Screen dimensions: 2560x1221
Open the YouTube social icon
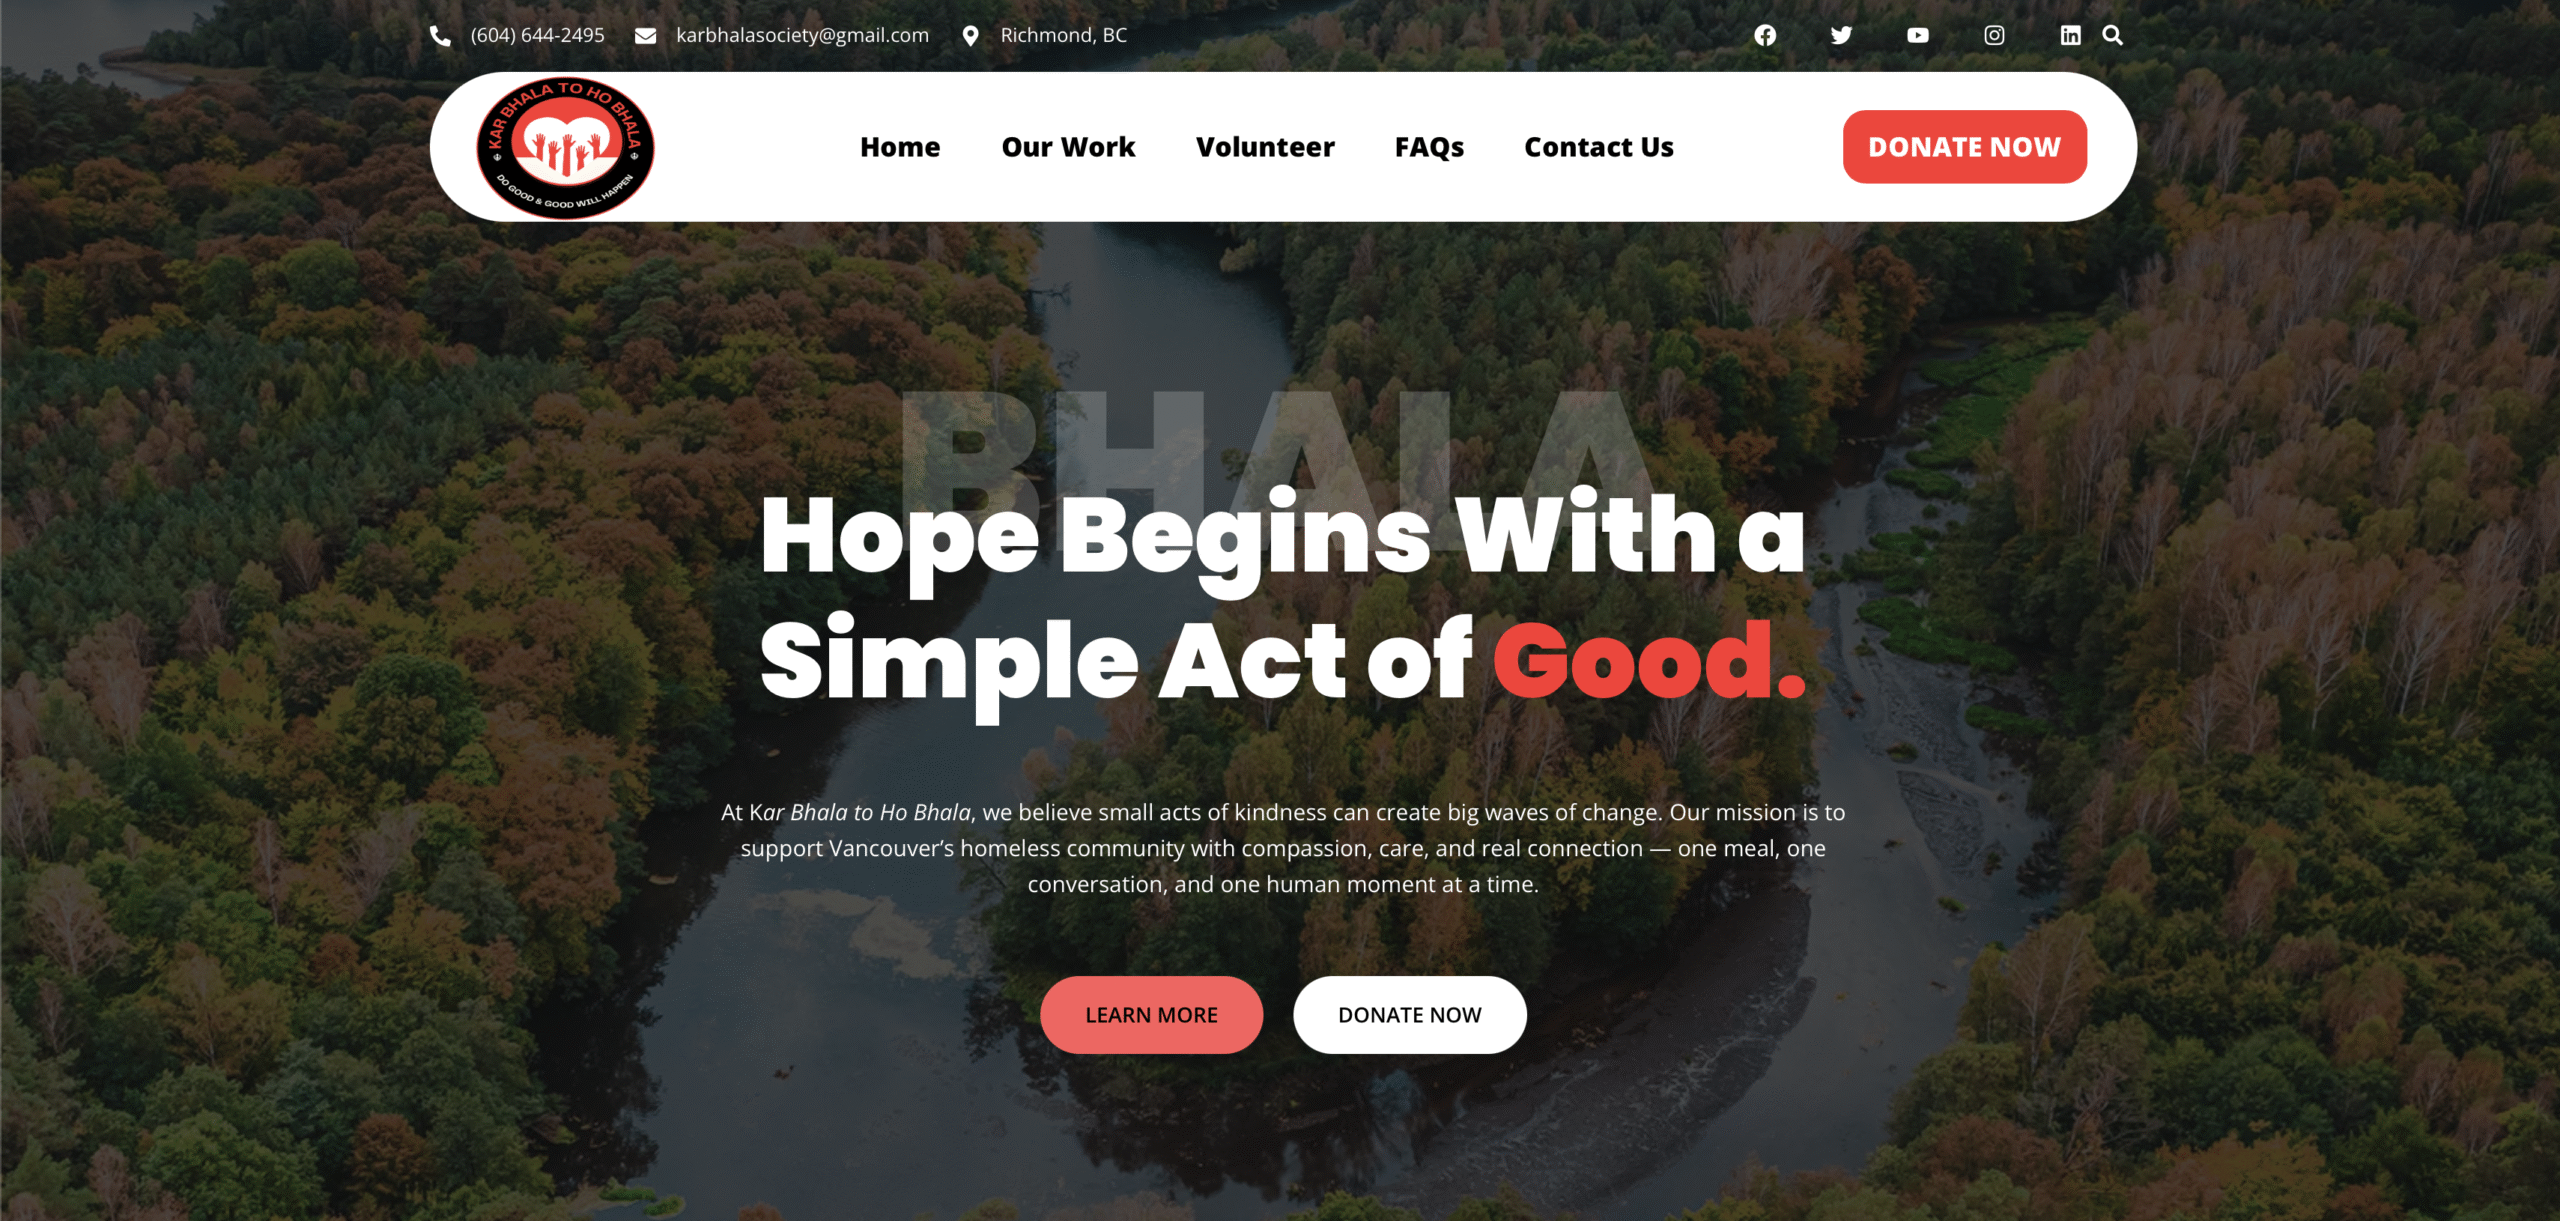pyautogui.click(x=1917, y=35)
